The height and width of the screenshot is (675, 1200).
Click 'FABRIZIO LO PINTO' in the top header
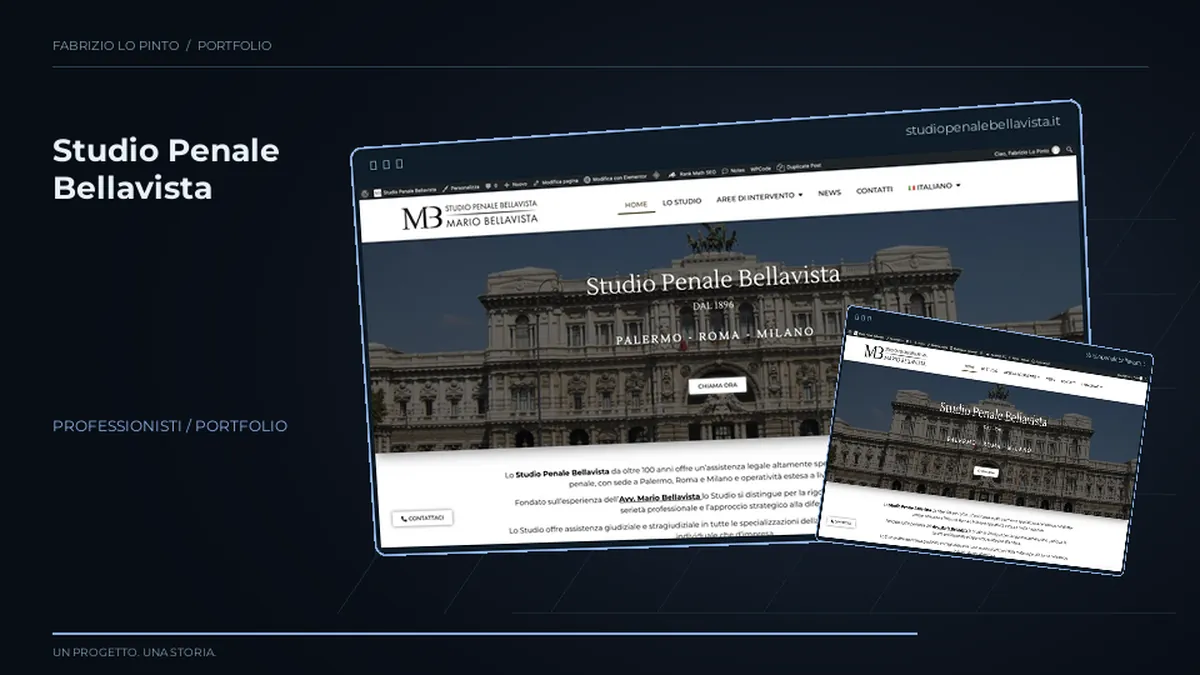coord(114,45)
